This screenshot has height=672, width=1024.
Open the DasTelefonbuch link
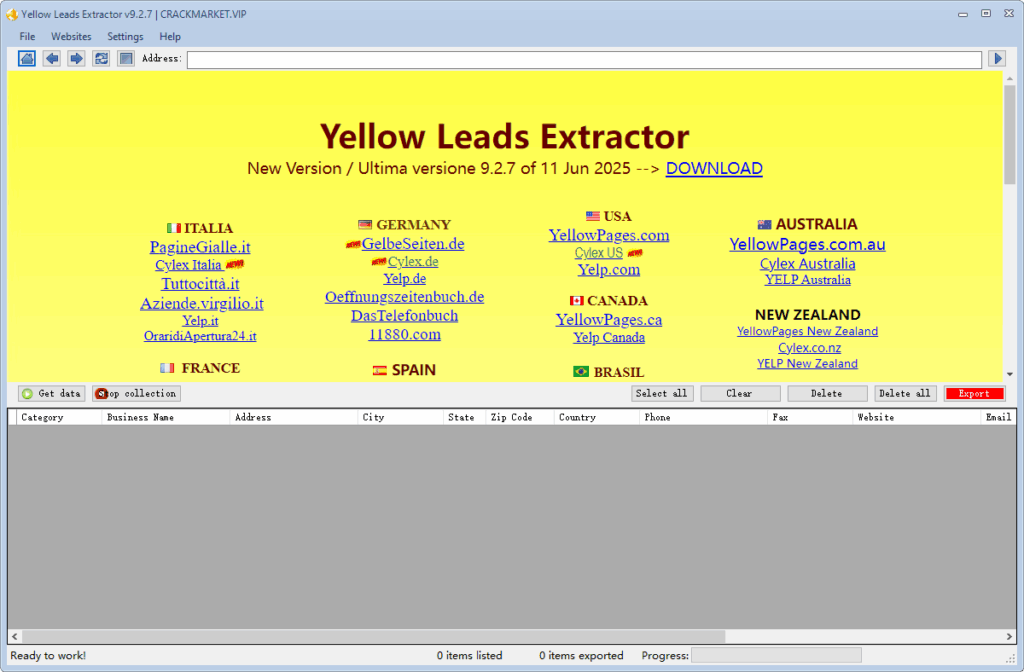click(404, 315)
